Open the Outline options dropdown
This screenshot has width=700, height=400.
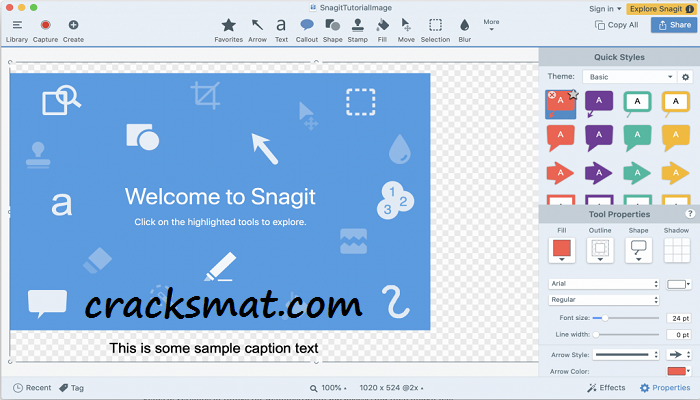click(600, 250)
